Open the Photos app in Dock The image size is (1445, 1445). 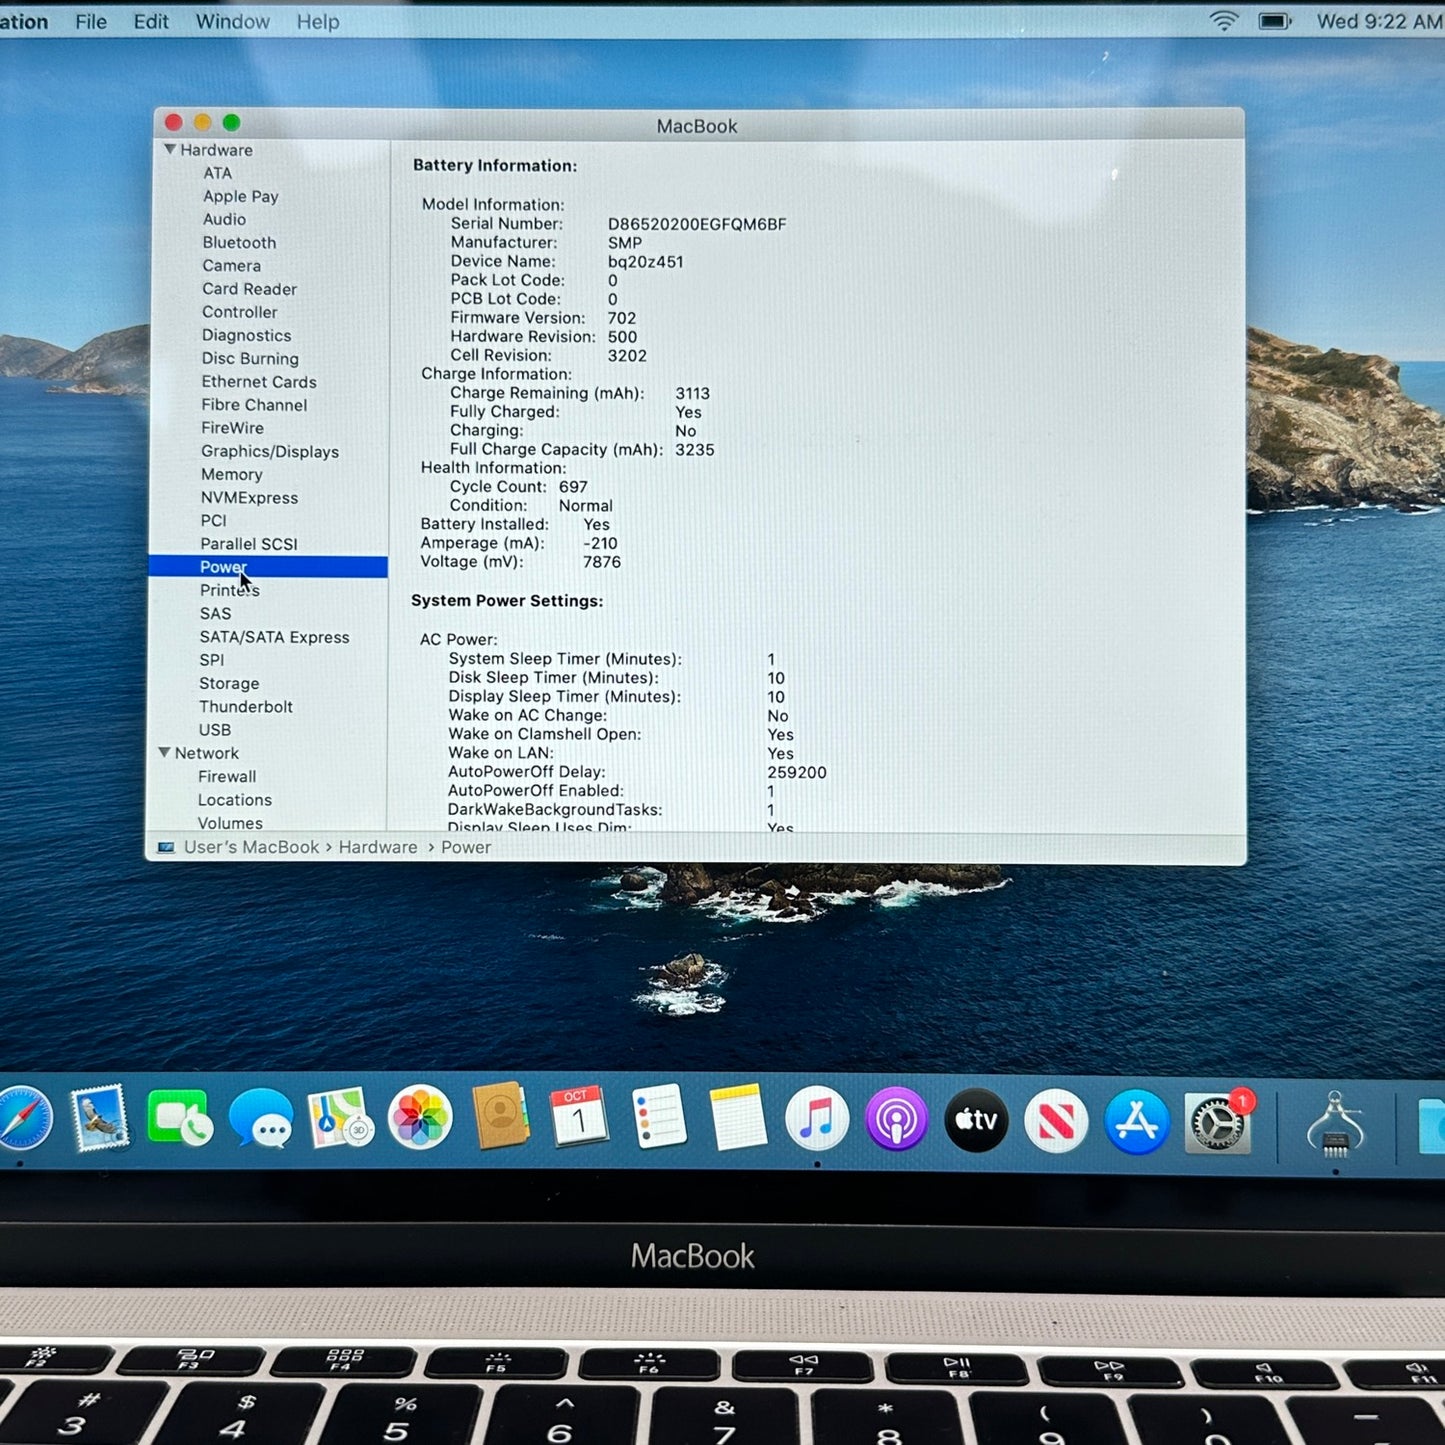pyautogui.click(x=420, y=1119)
